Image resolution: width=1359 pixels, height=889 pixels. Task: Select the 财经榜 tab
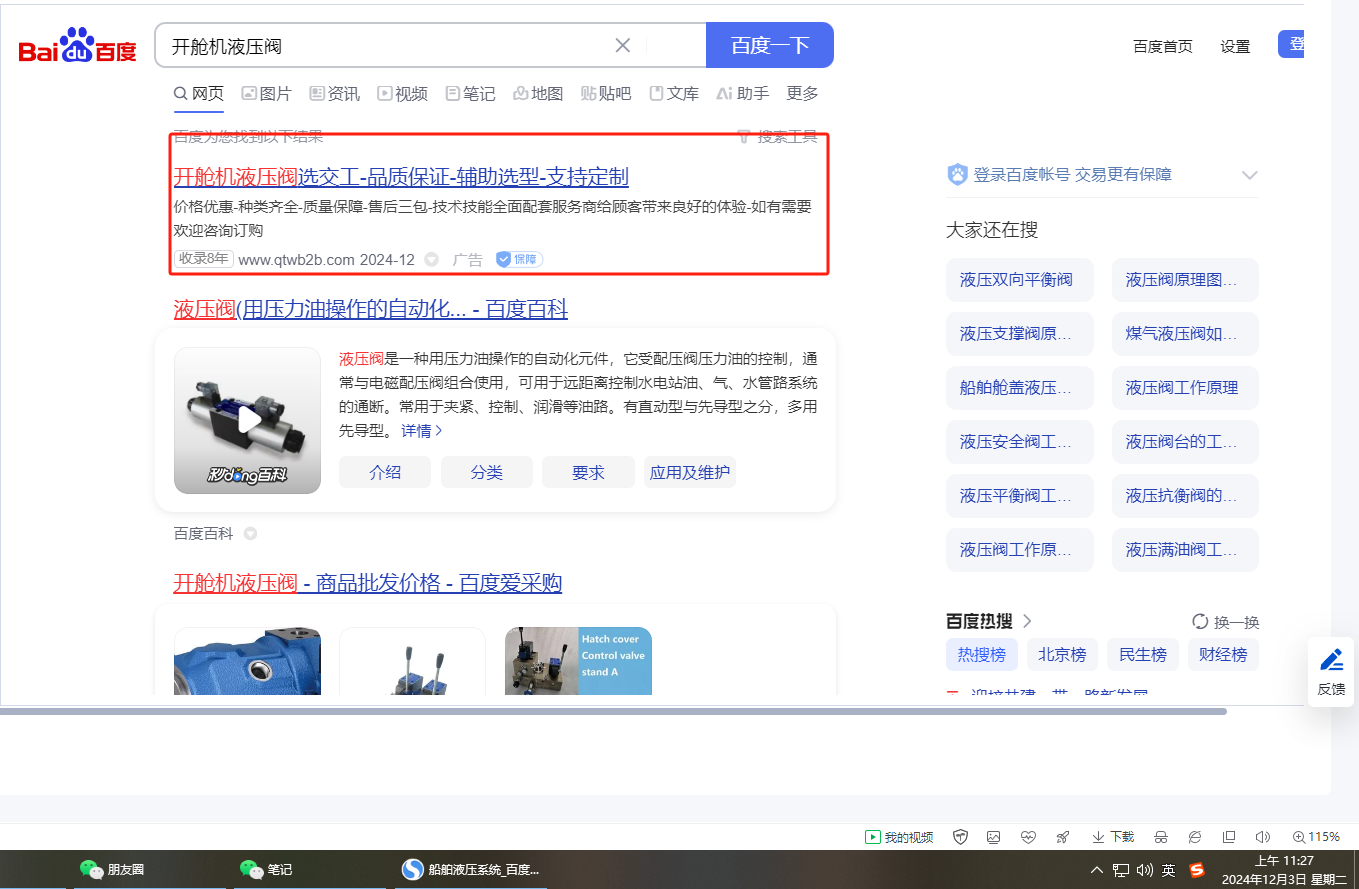point(1223,655)
